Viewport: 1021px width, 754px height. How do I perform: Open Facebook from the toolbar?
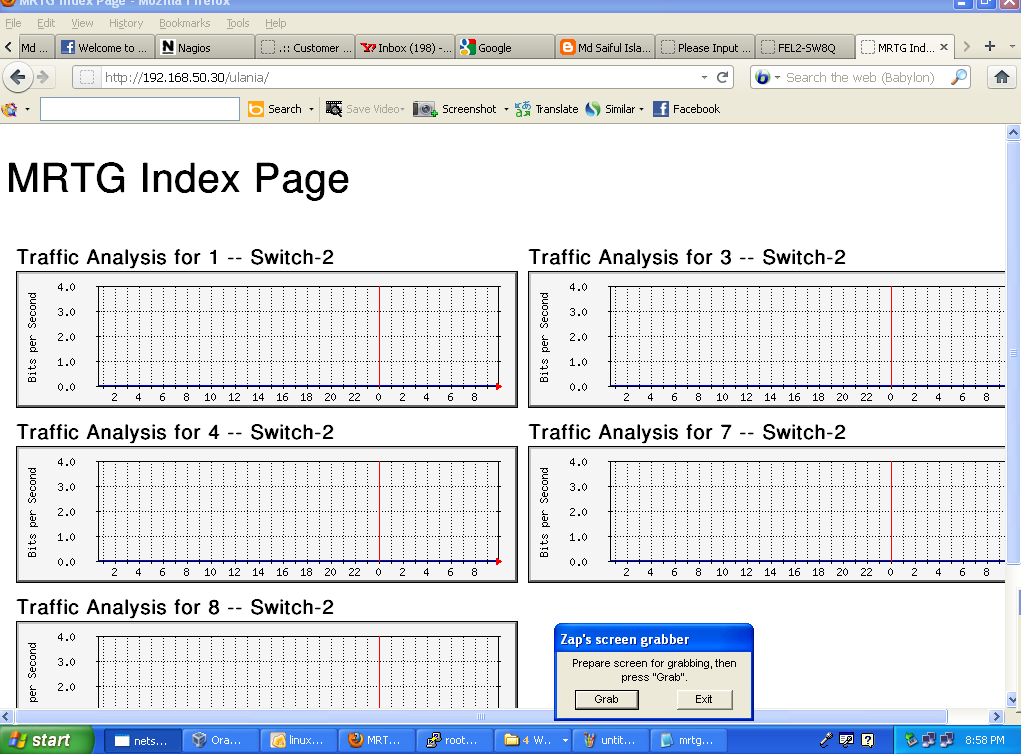pos(686,109)
